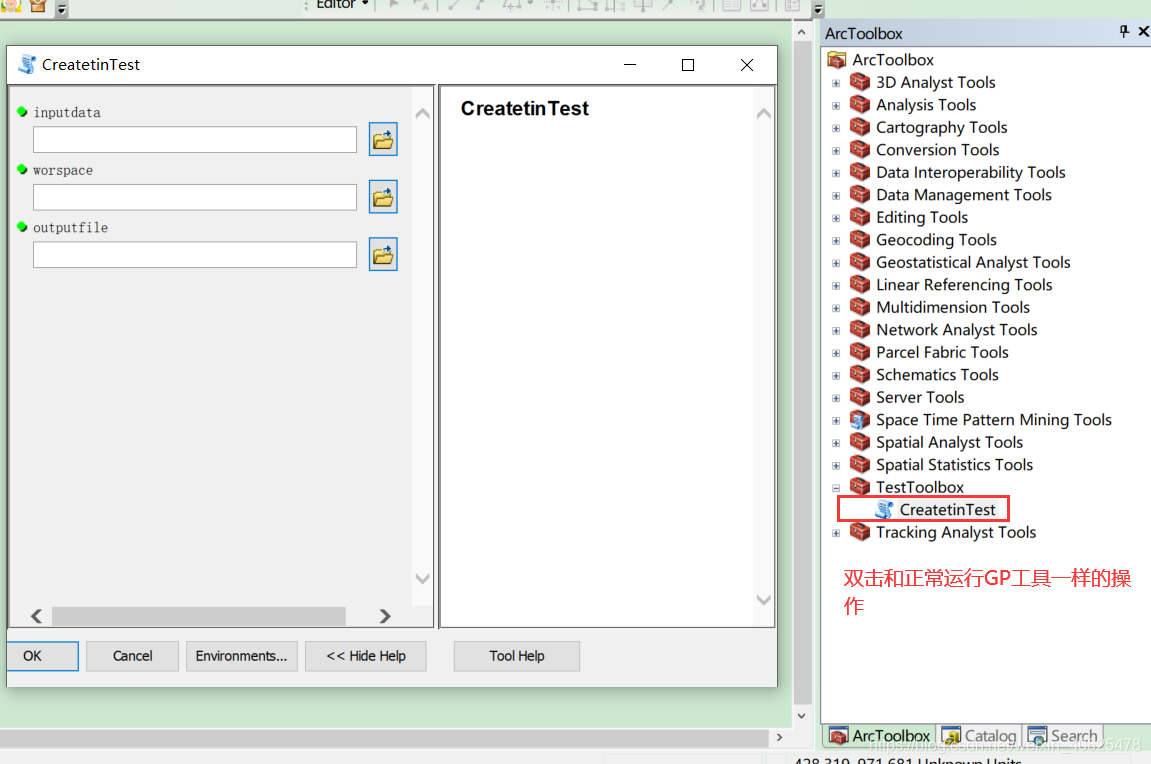This screenshot has width=1151, height=764.
Task: Expand Geocoding Tools node
Action: point(836,241)
